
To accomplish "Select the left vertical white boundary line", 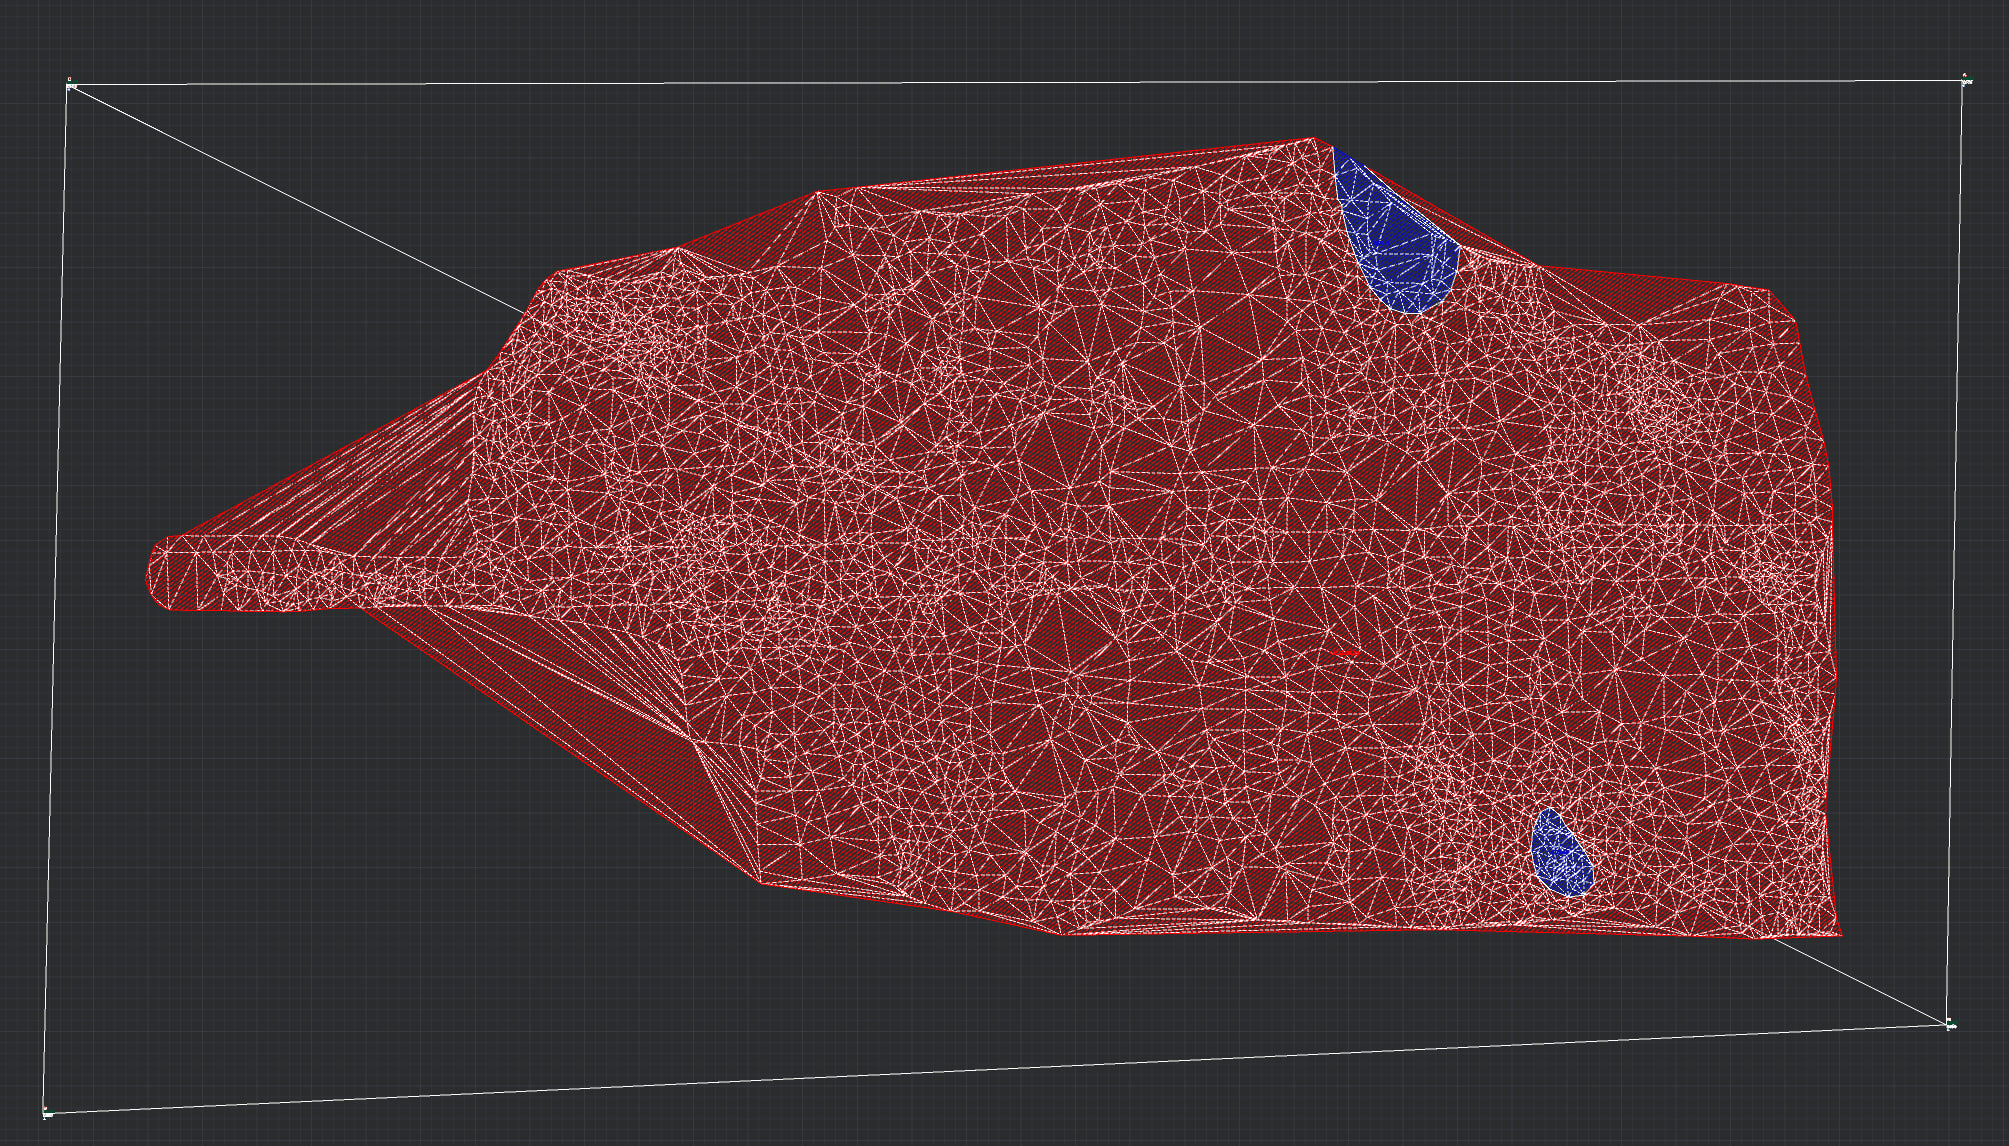I will (56, 600).
